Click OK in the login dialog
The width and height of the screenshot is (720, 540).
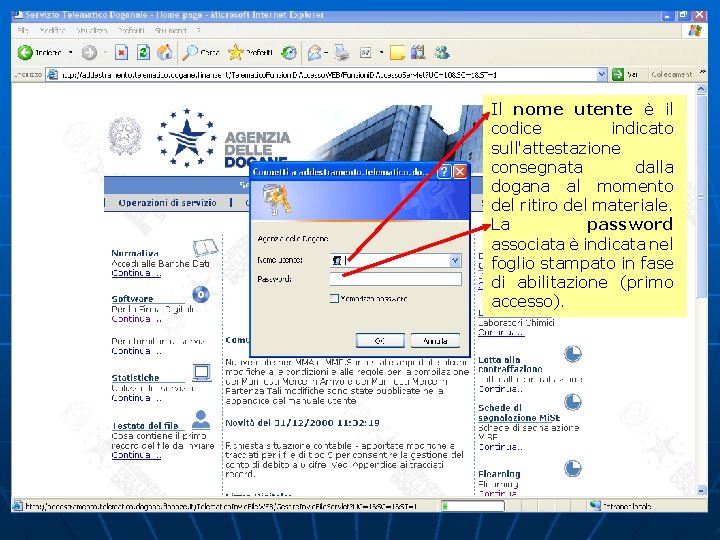point(380,341)
